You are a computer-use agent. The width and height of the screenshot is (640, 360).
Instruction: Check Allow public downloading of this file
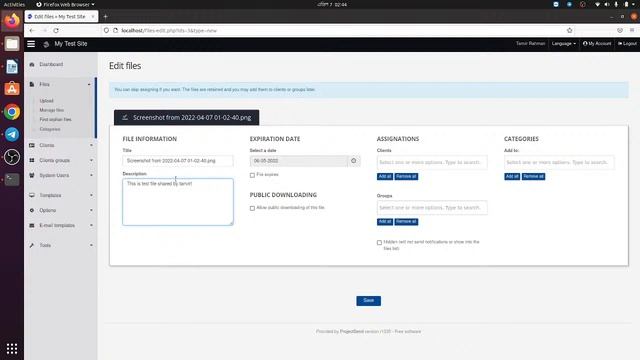click(252, 208)
